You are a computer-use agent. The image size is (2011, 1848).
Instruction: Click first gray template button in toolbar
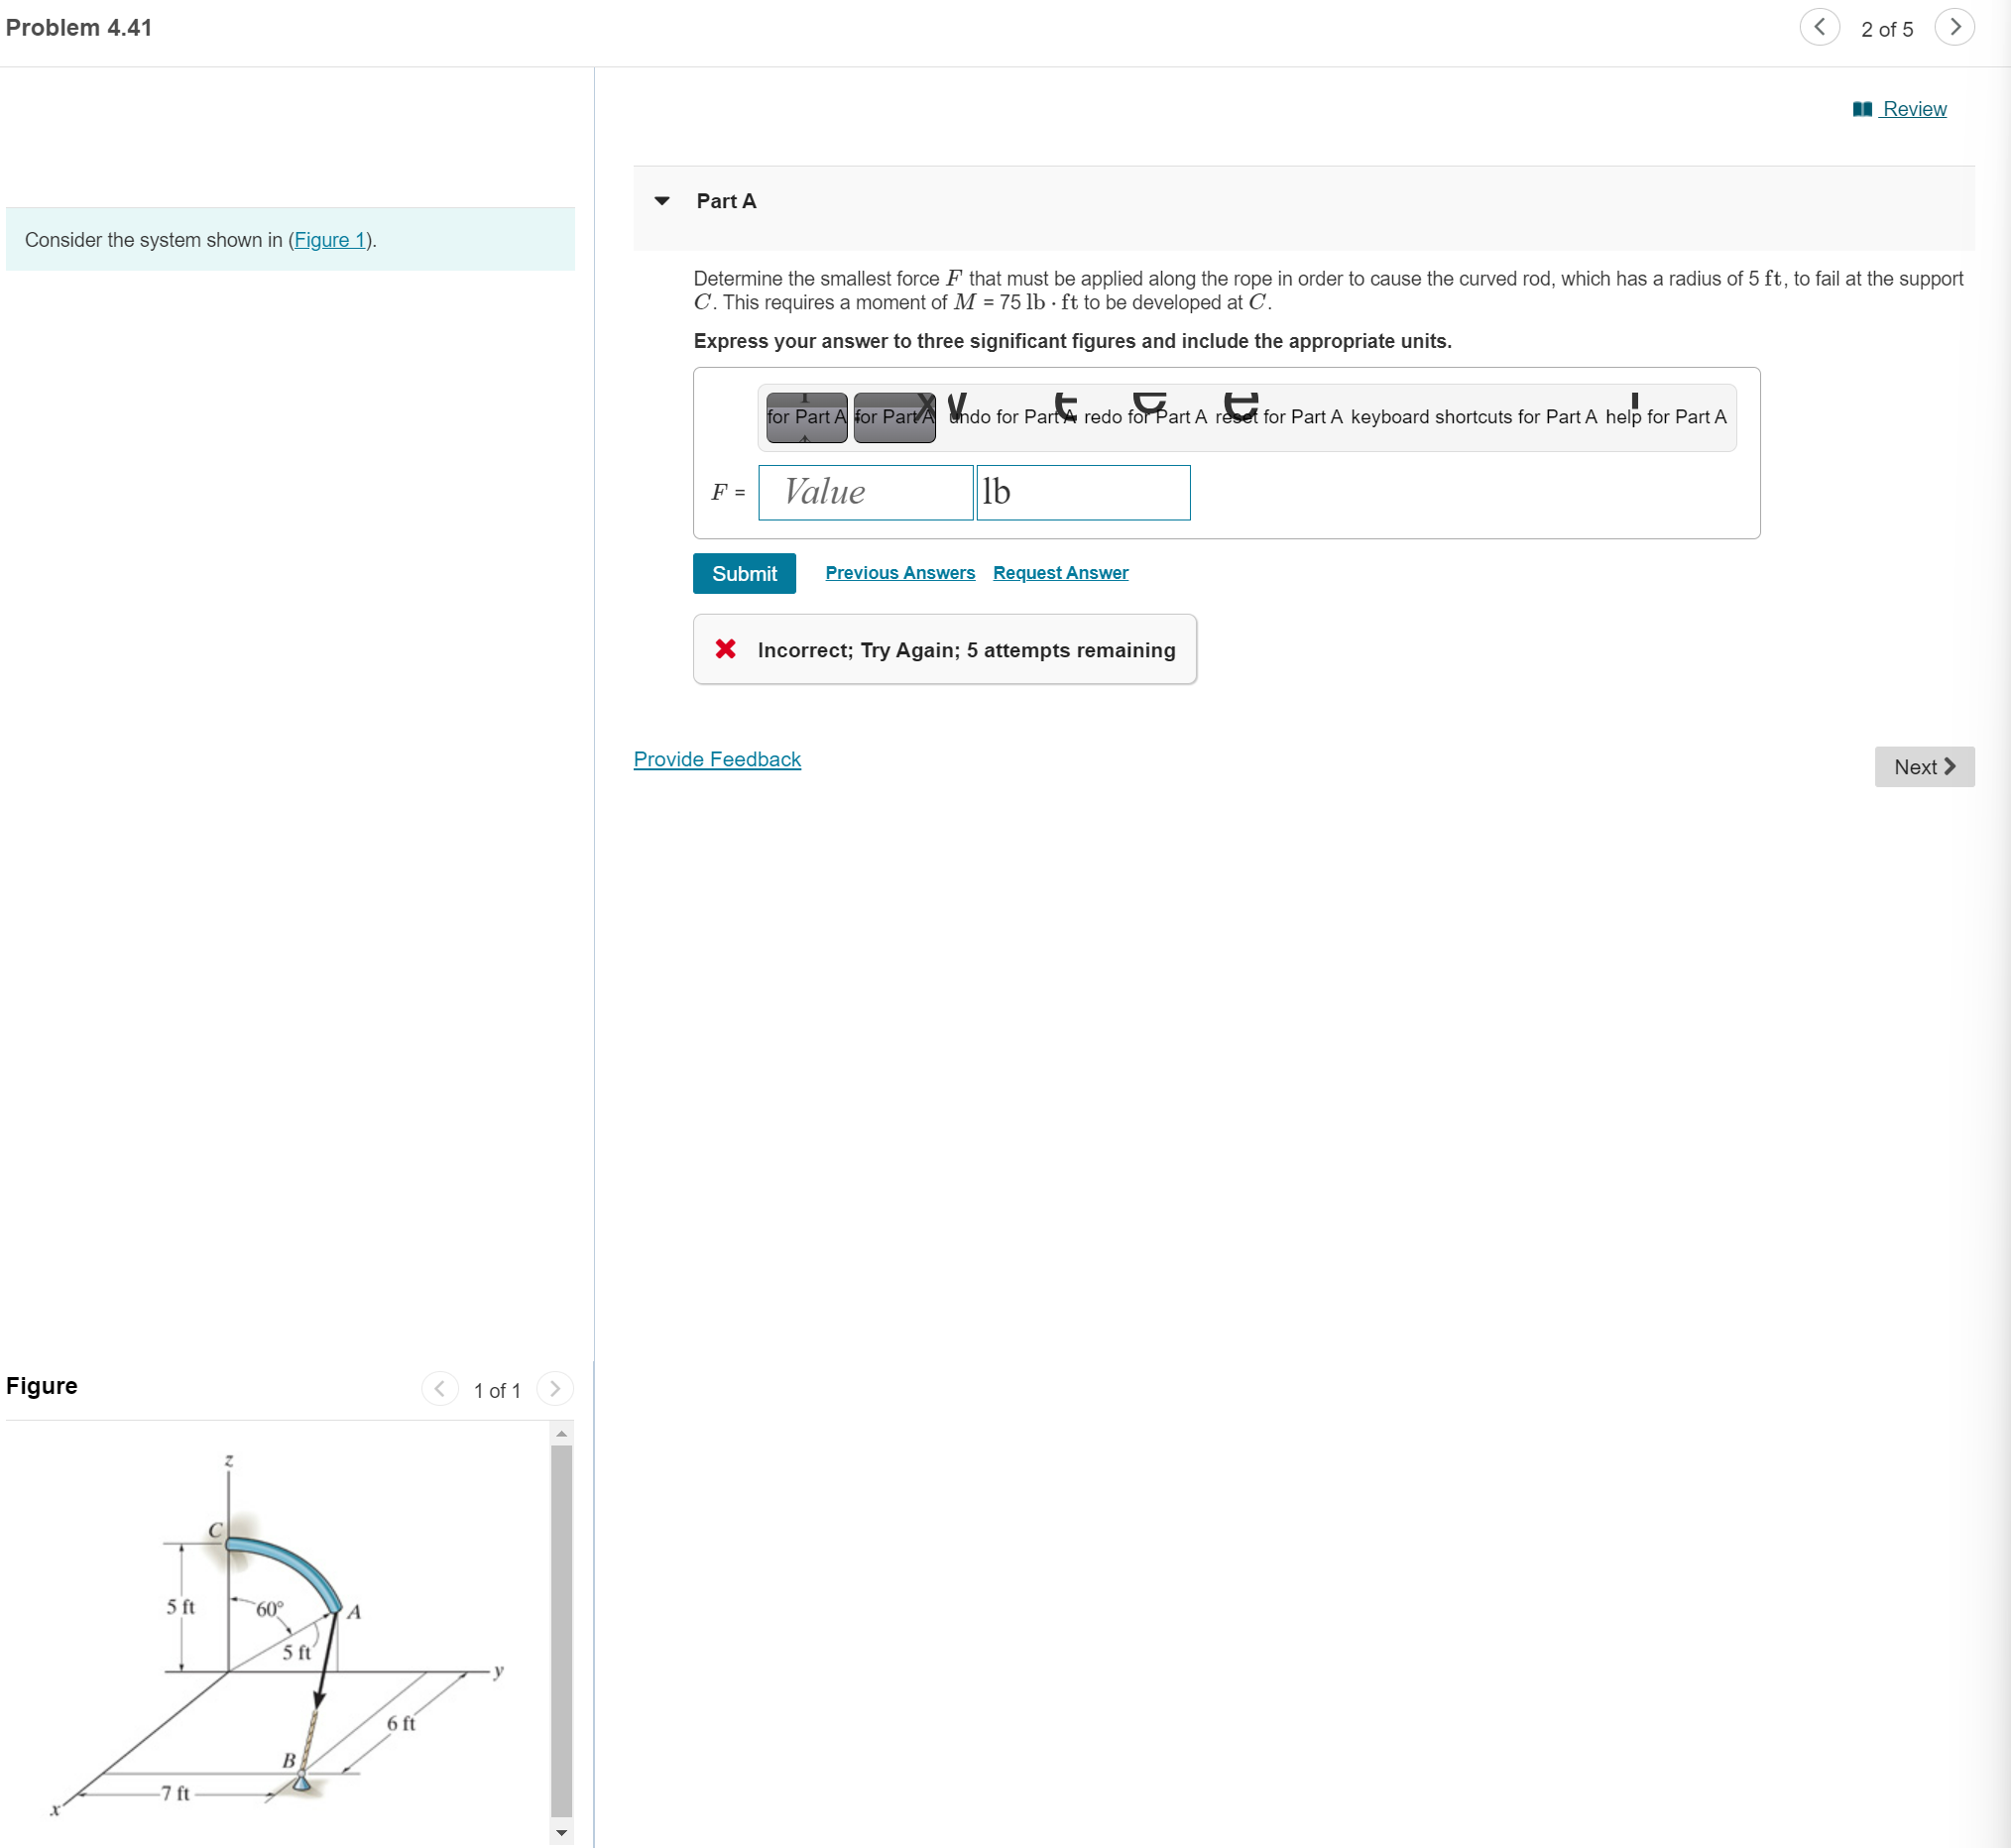pyautogui.click(x=806, y=417)
